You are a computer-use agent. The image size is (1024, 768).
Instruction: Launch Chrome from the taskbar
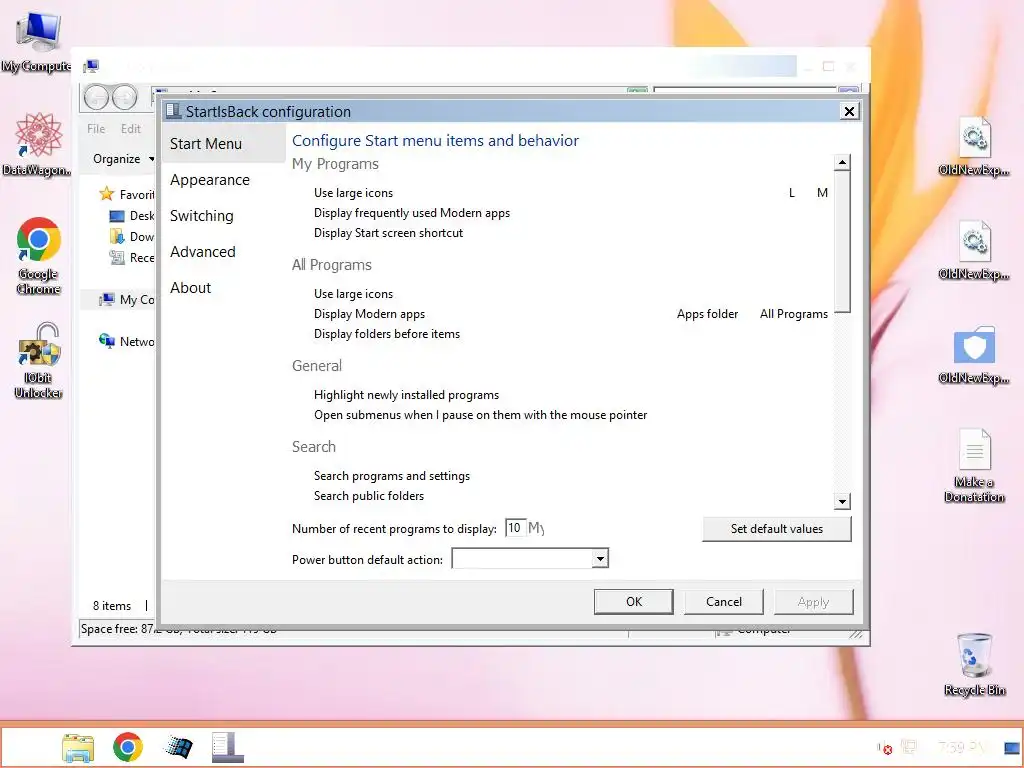pyautogui.click(x=128, y=747)
